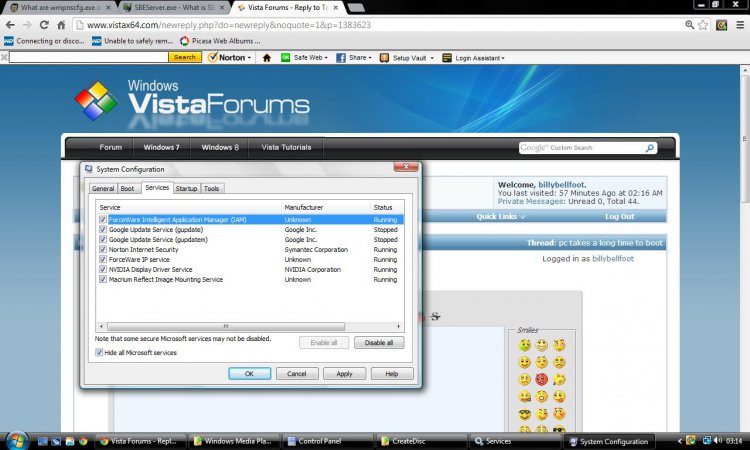Insert the sunglasses cool smiley

[x=524, y=414]
